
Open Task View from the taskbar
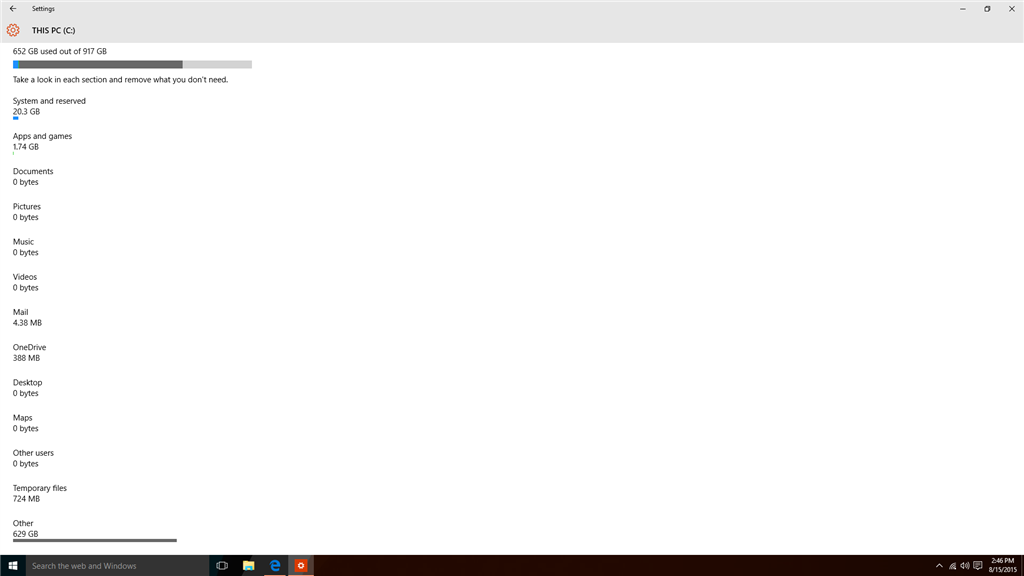click(x=222, y=566)
